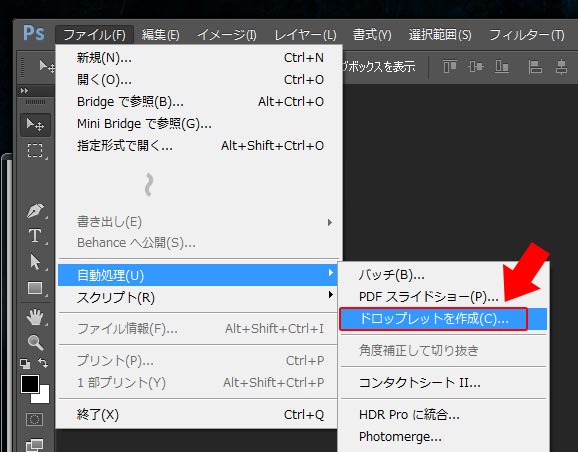Select the Rectangular Marquee tool
The image size is (578, 452).
pos(35,151)
